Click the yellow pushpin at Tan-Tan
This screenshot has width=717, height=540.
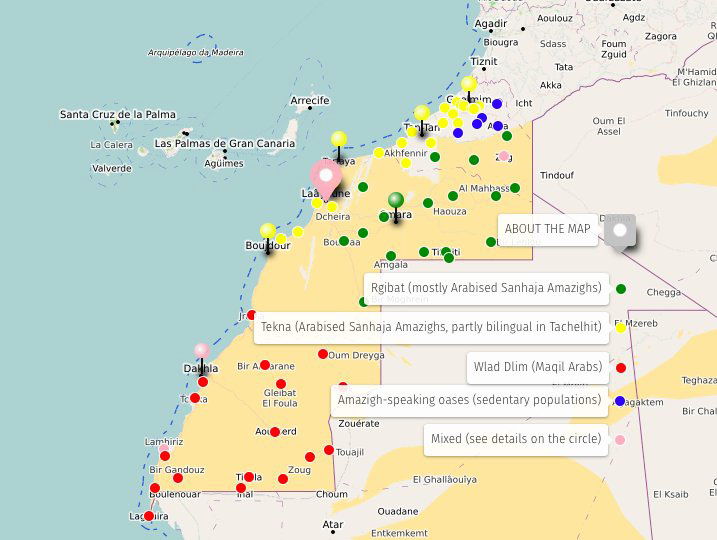click(422, 113)
